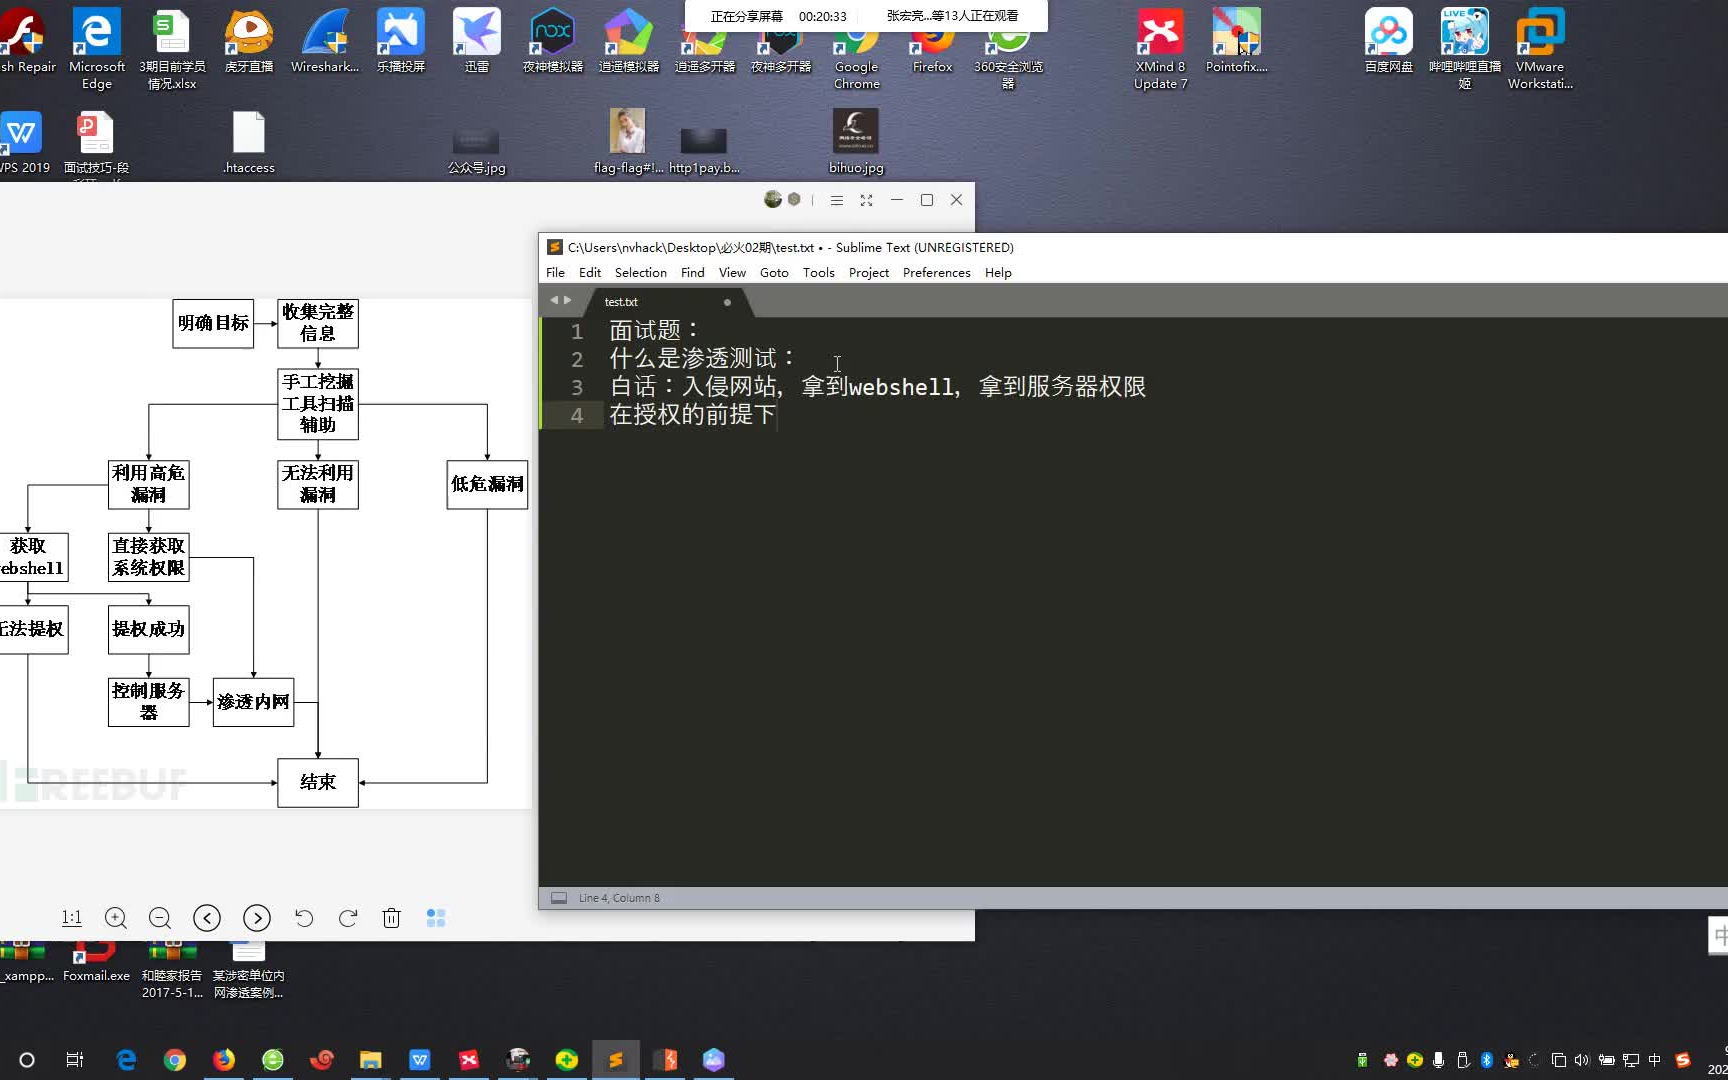This screenshot has height=1080, width=1728.
Task: Switch to the test.txt tab
Action: 620,302
